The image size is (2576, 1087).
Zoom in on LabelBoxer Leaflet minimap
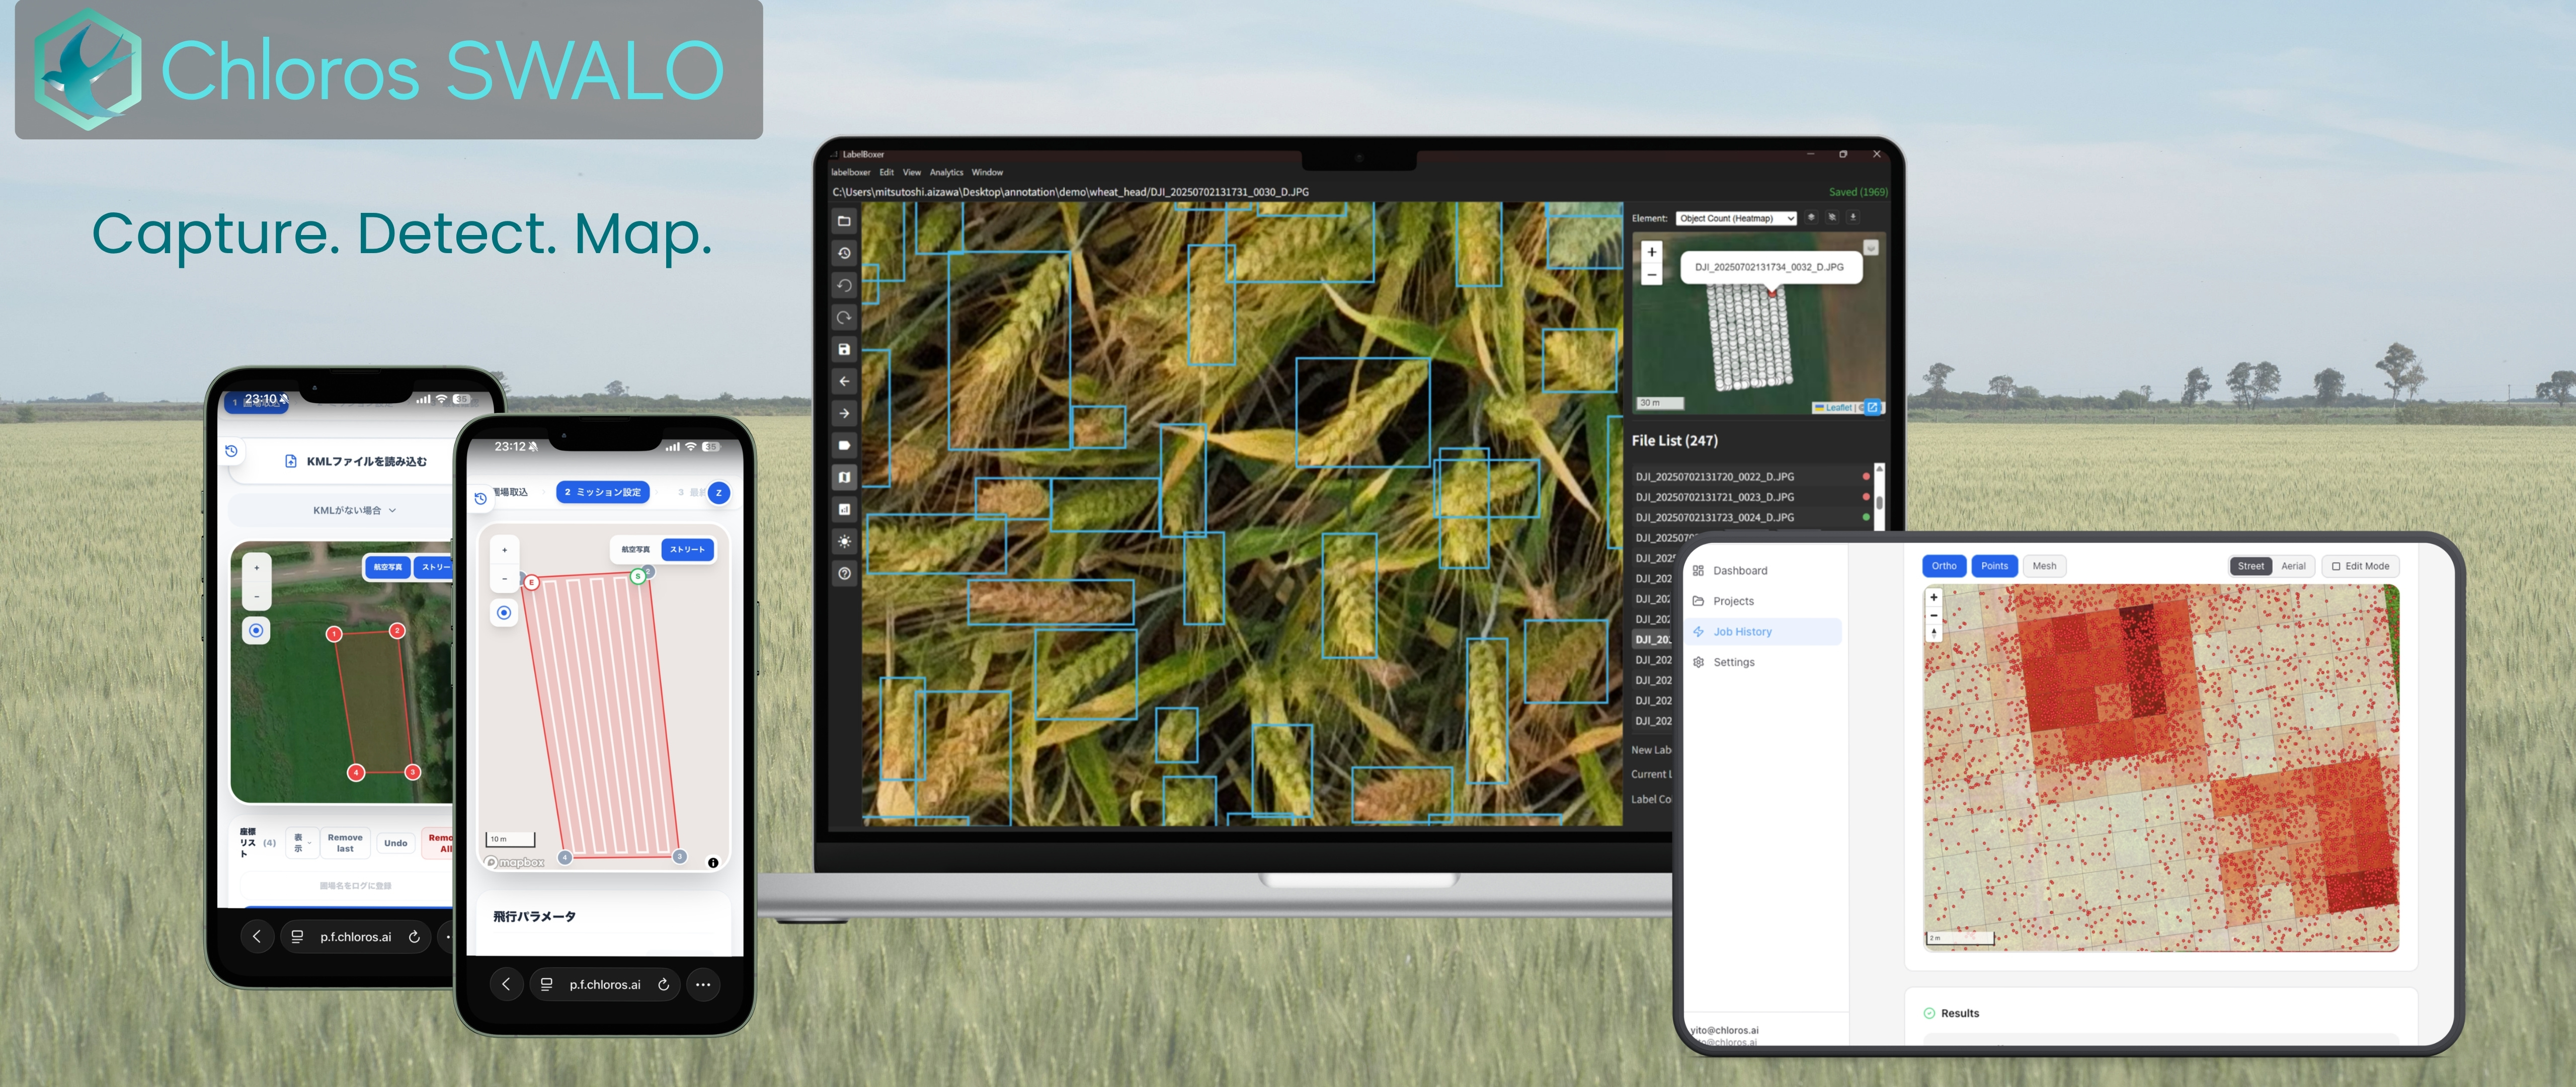(1652, 252)
